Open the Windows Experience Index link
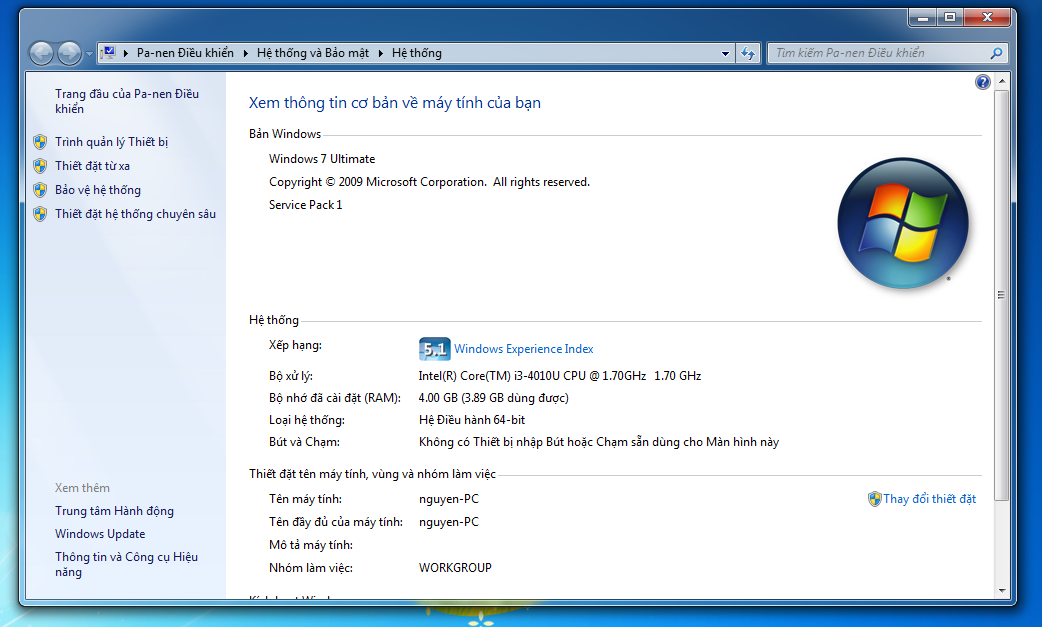The height and width of the screenshot is (627, 1042). tap(524, 349)
